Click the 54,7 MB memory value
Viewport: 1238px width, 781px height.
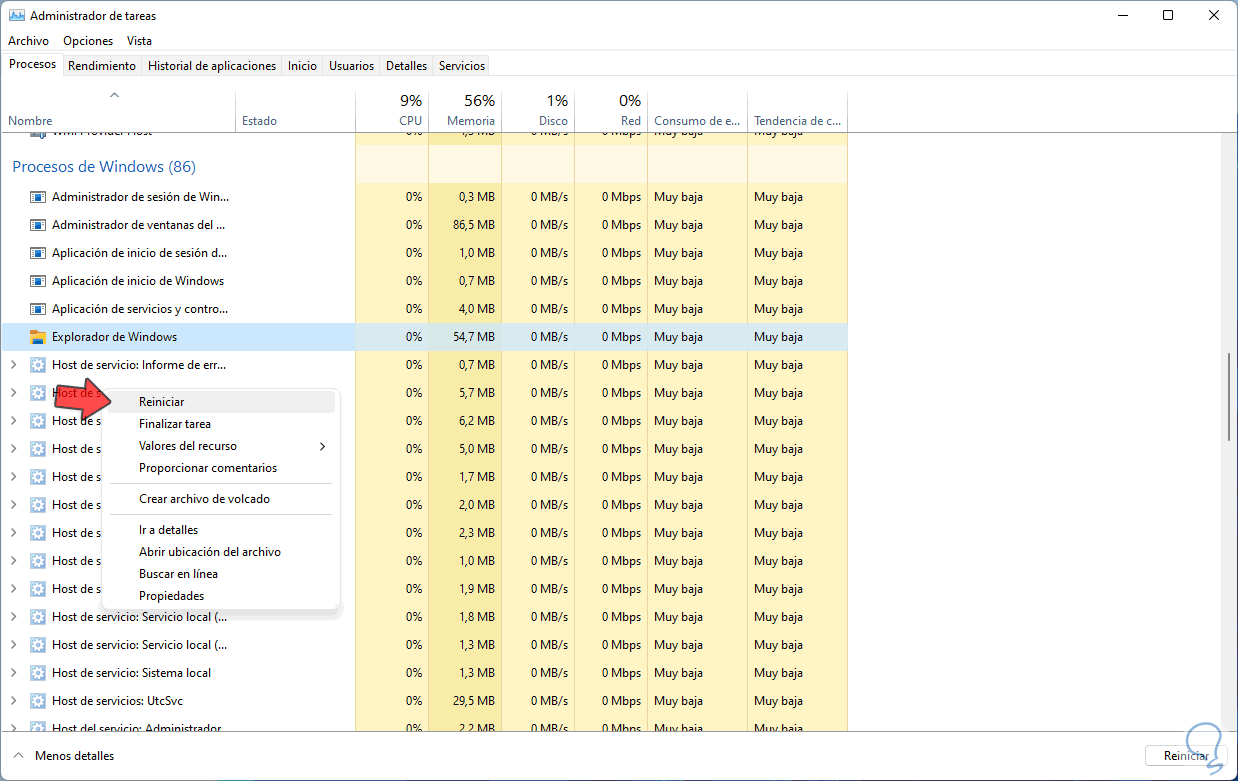[x=476, y=337]
